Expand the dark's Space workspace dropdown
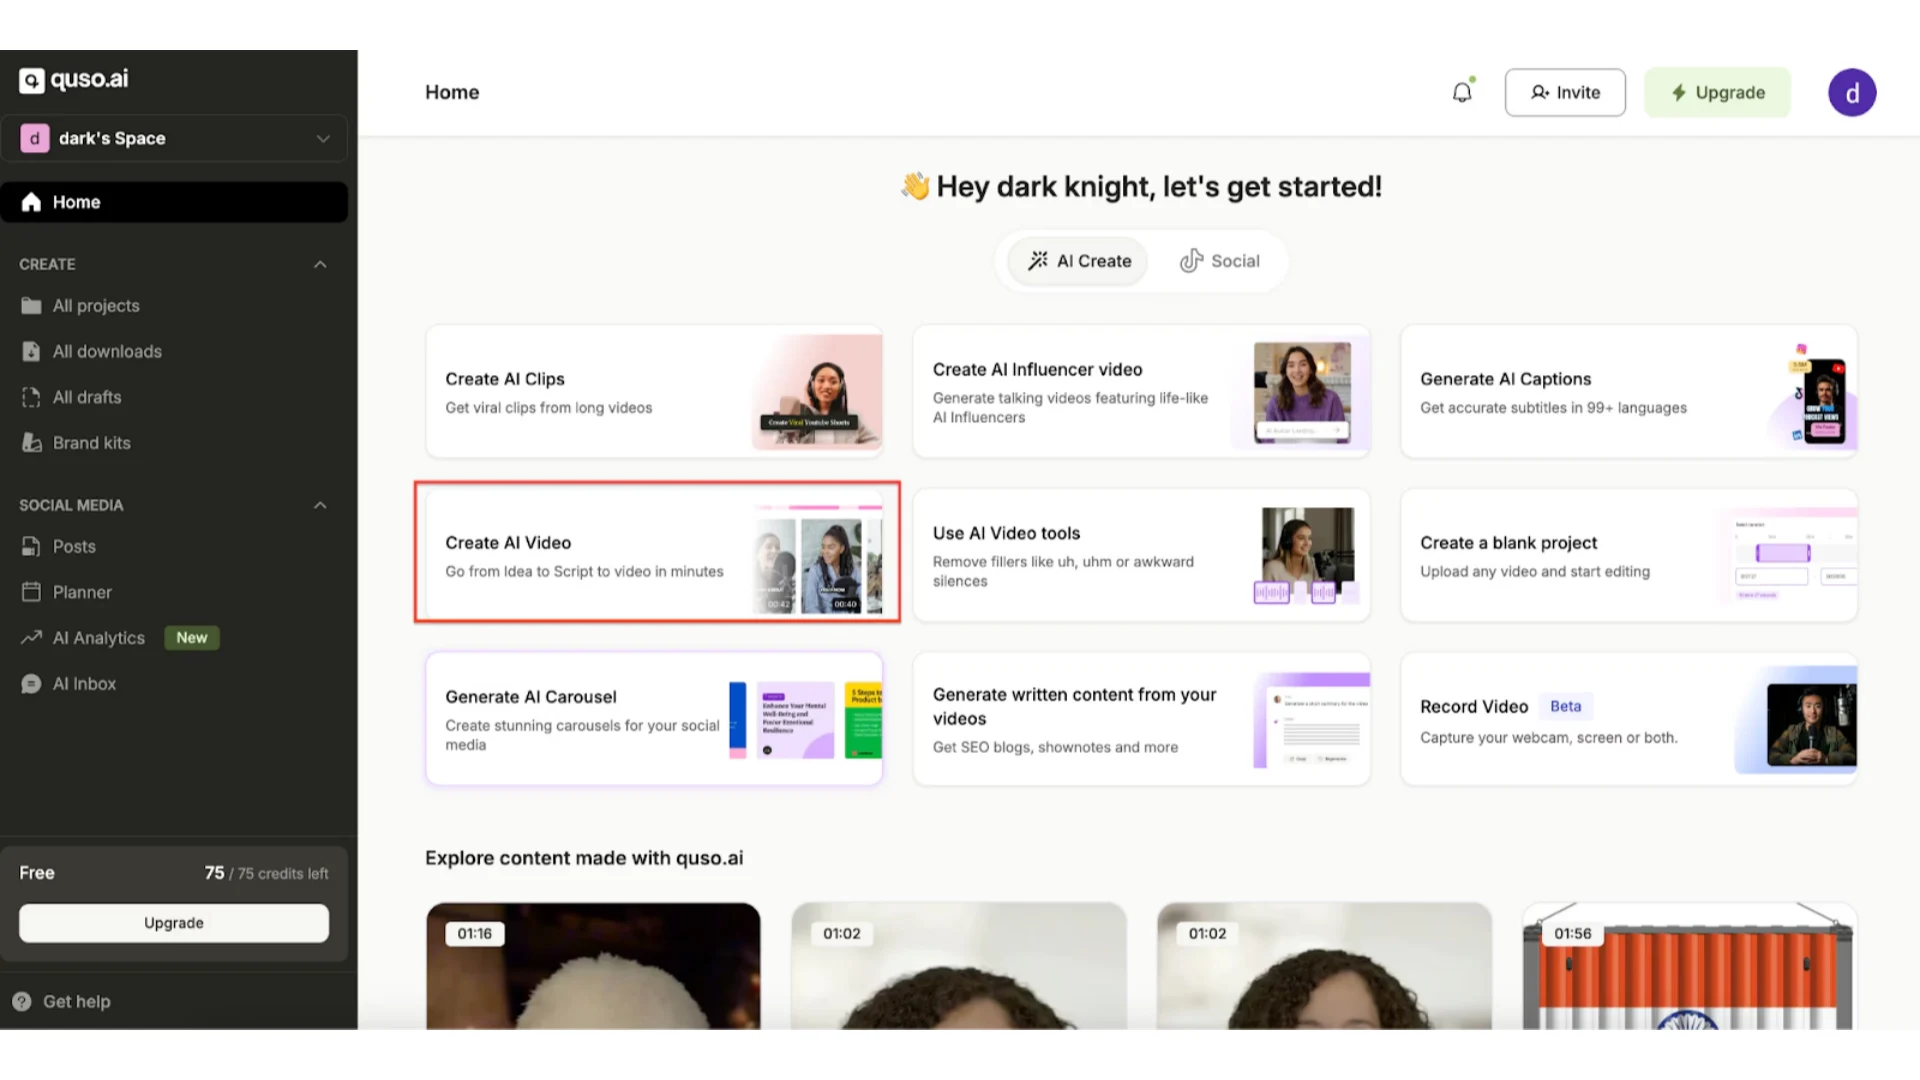The width and height of the screenshot is (1920, 1080). pos(323,138)
